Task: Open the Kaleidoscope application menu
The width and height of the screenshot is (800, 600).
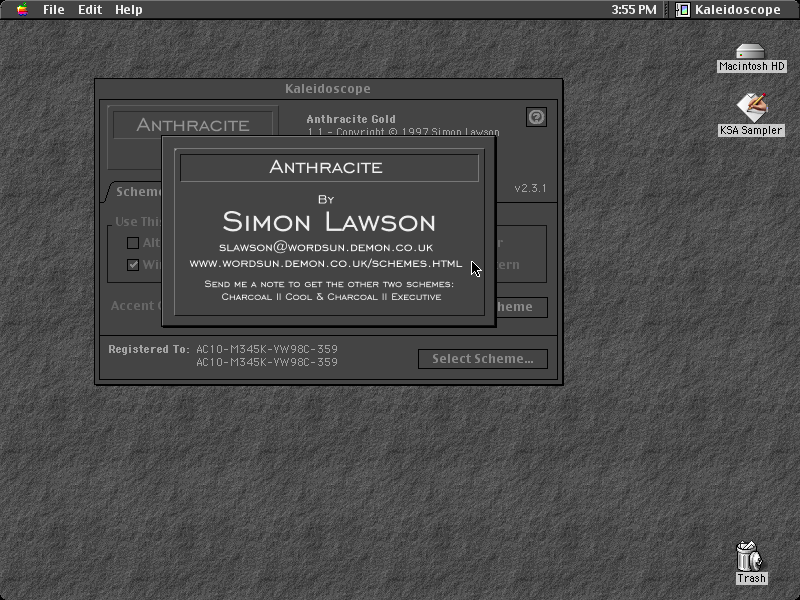Action: click(x=728, y=10)
